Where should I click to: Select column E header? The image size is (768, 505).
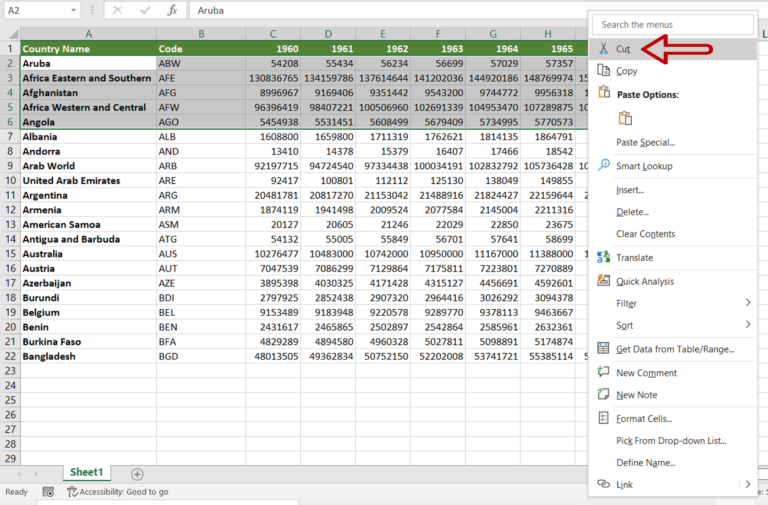click(383, 34)
